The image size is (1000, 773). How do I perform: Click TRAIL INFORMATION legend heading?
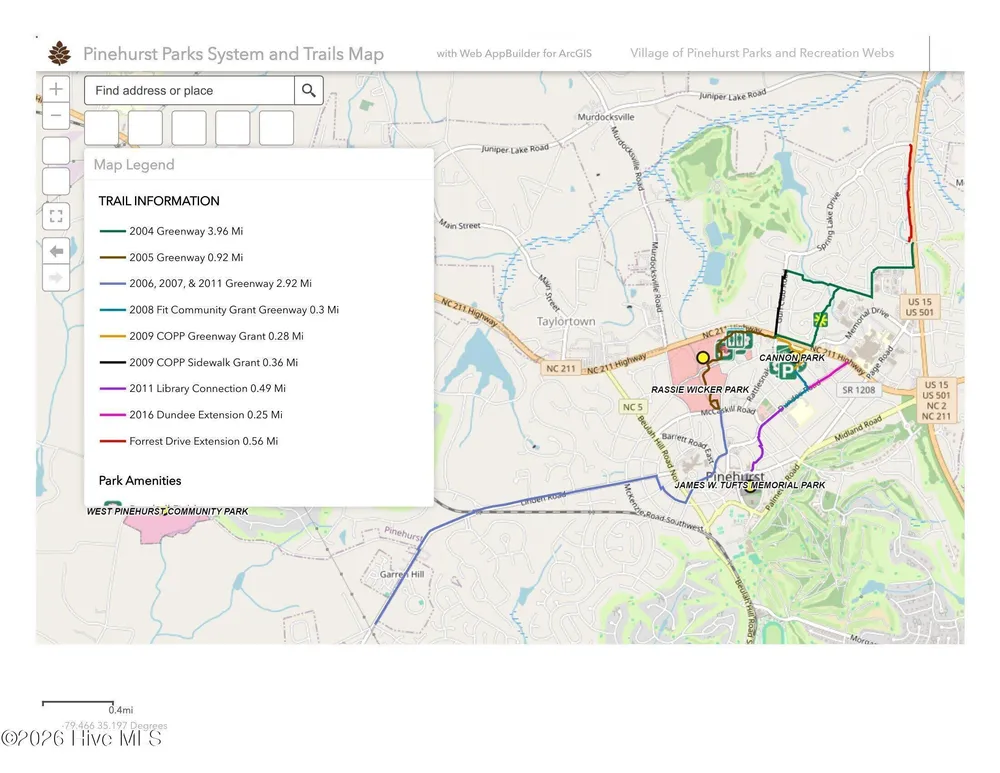[159, 201]
